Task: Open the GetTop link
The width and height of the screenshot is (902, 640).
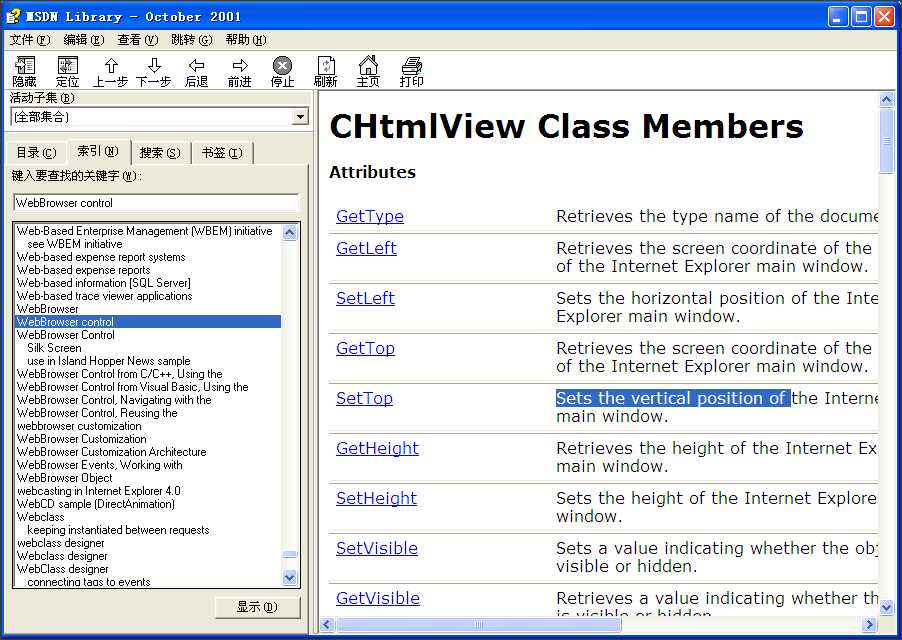Action: click(365, 348)
